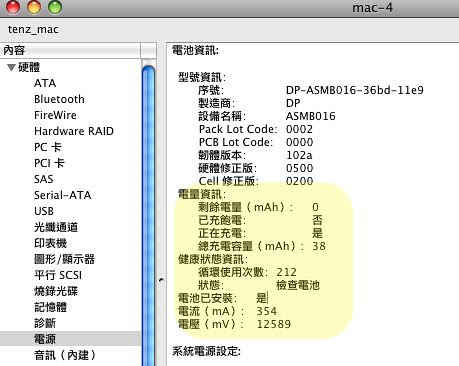Click the green zoom window button

(x=55, y=7)
